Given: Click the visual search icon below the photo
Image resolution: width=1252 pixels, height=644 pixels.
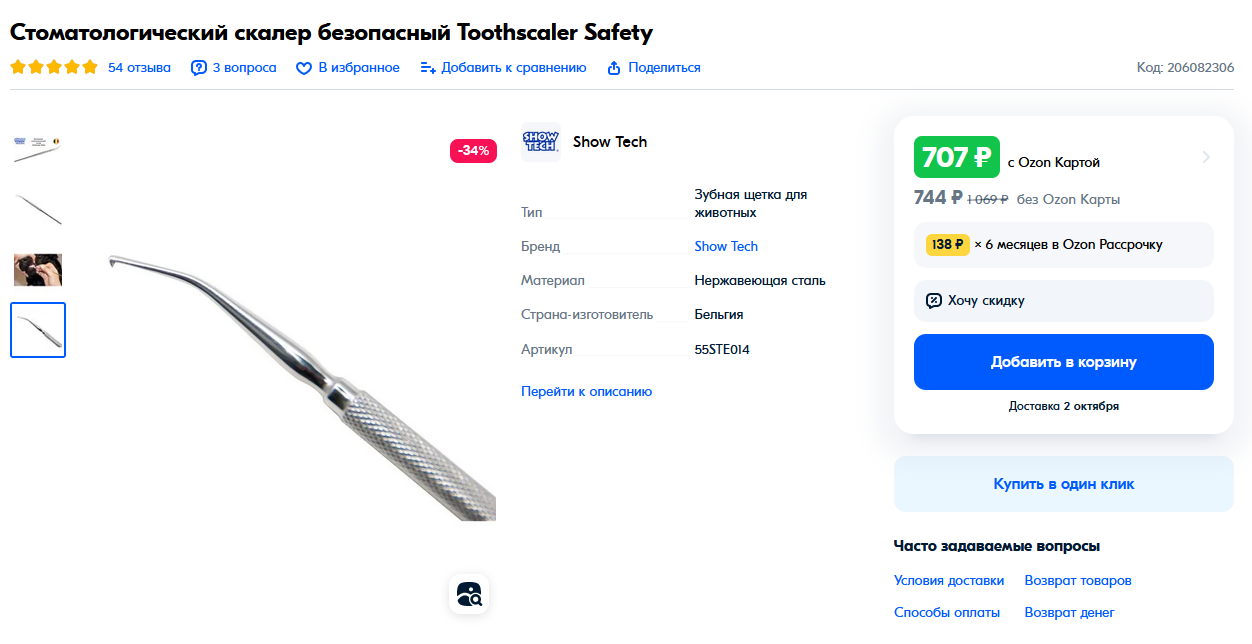Looking at the screenshot, I should coord(469,594).
